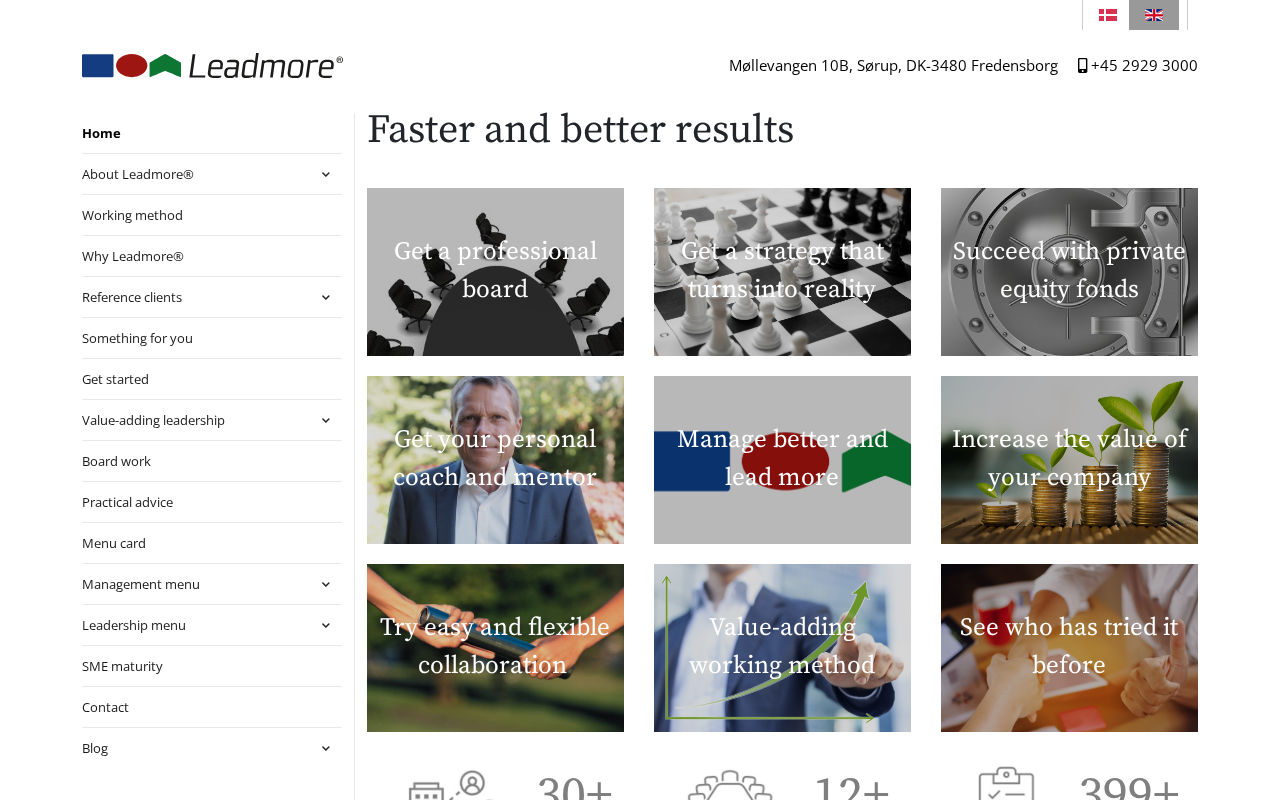Viewport: 1280px width, 800px height.
Task: Expand the Blog submenu chevron
Action: point(325,748)
